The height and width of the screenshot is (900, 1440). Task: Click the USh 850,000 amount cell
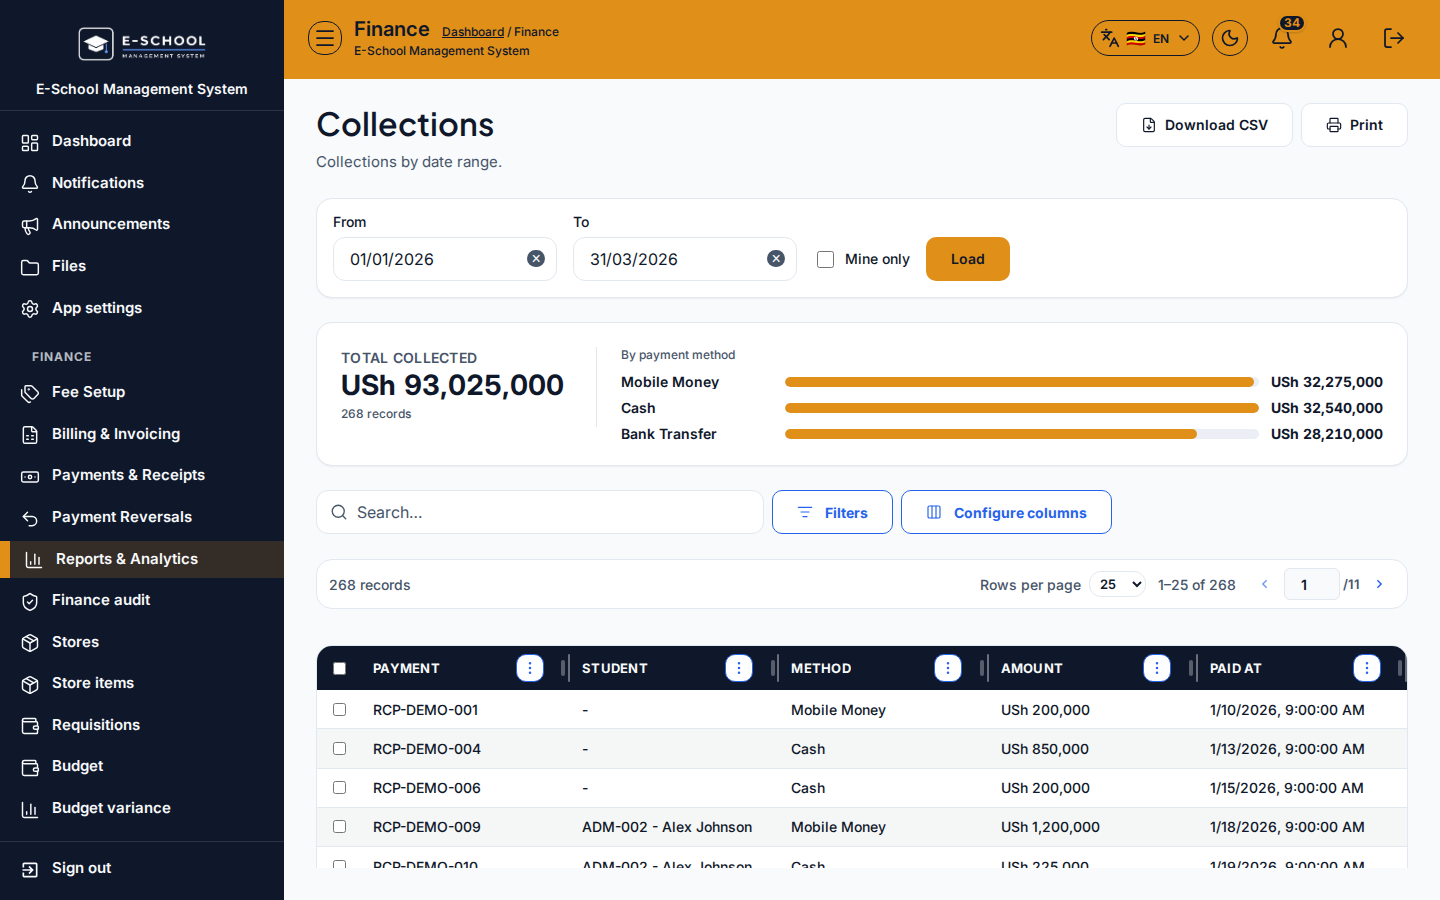point(1045,749)
